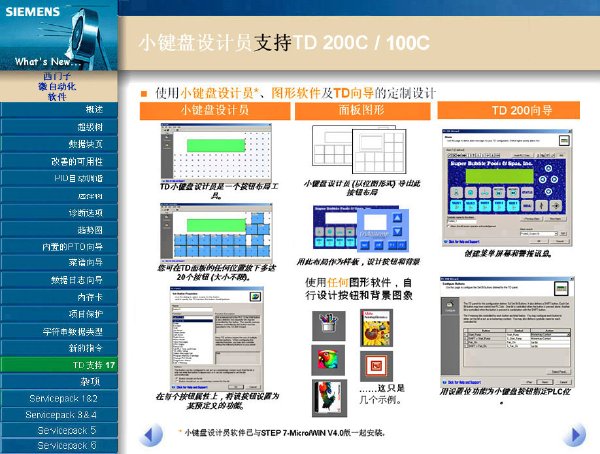Click caption 用此布局作为样板，设计按钮和背景

click(358, 262)
